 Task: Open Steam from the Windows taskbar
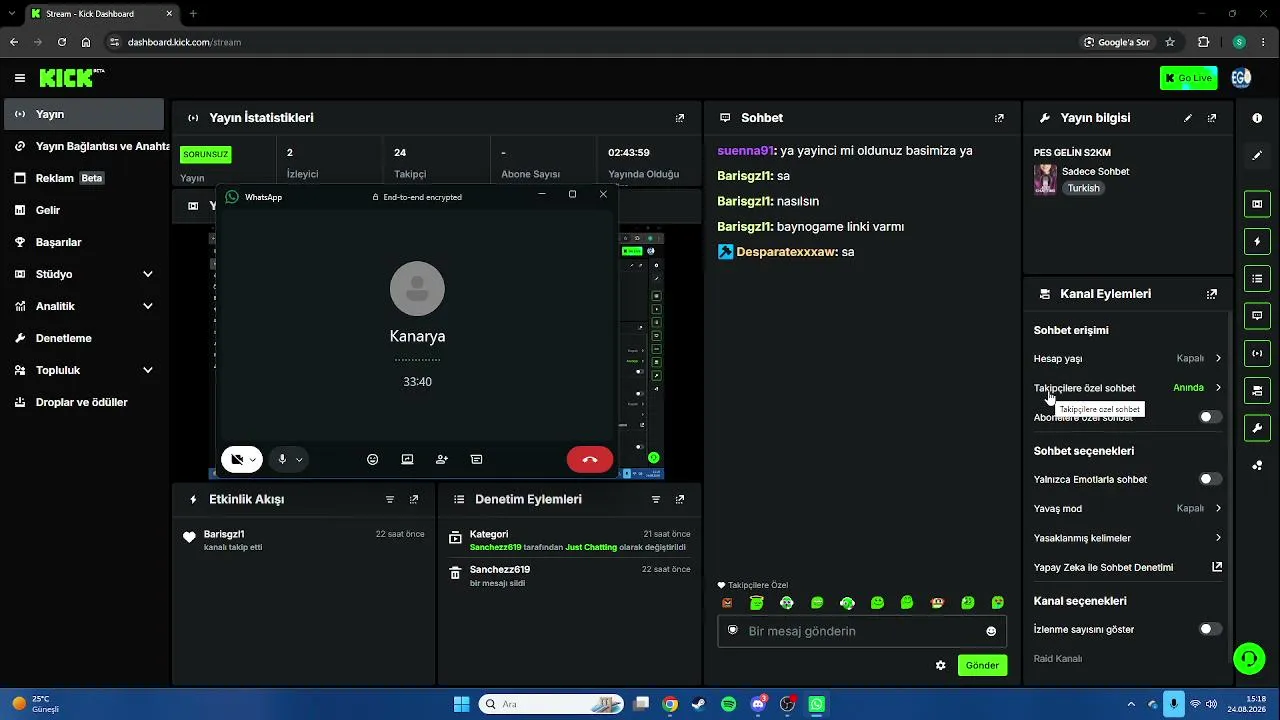point(699,704)
